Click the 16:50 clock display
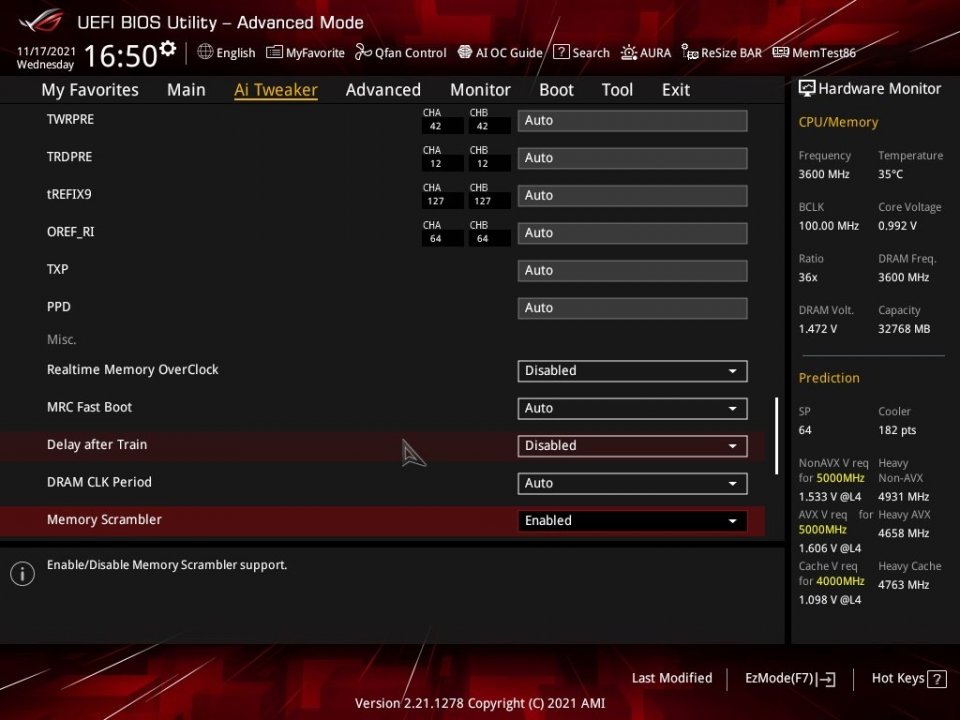The height and width of the screenshot is (720, 960). pyautogui.click(x=121, y=56)
